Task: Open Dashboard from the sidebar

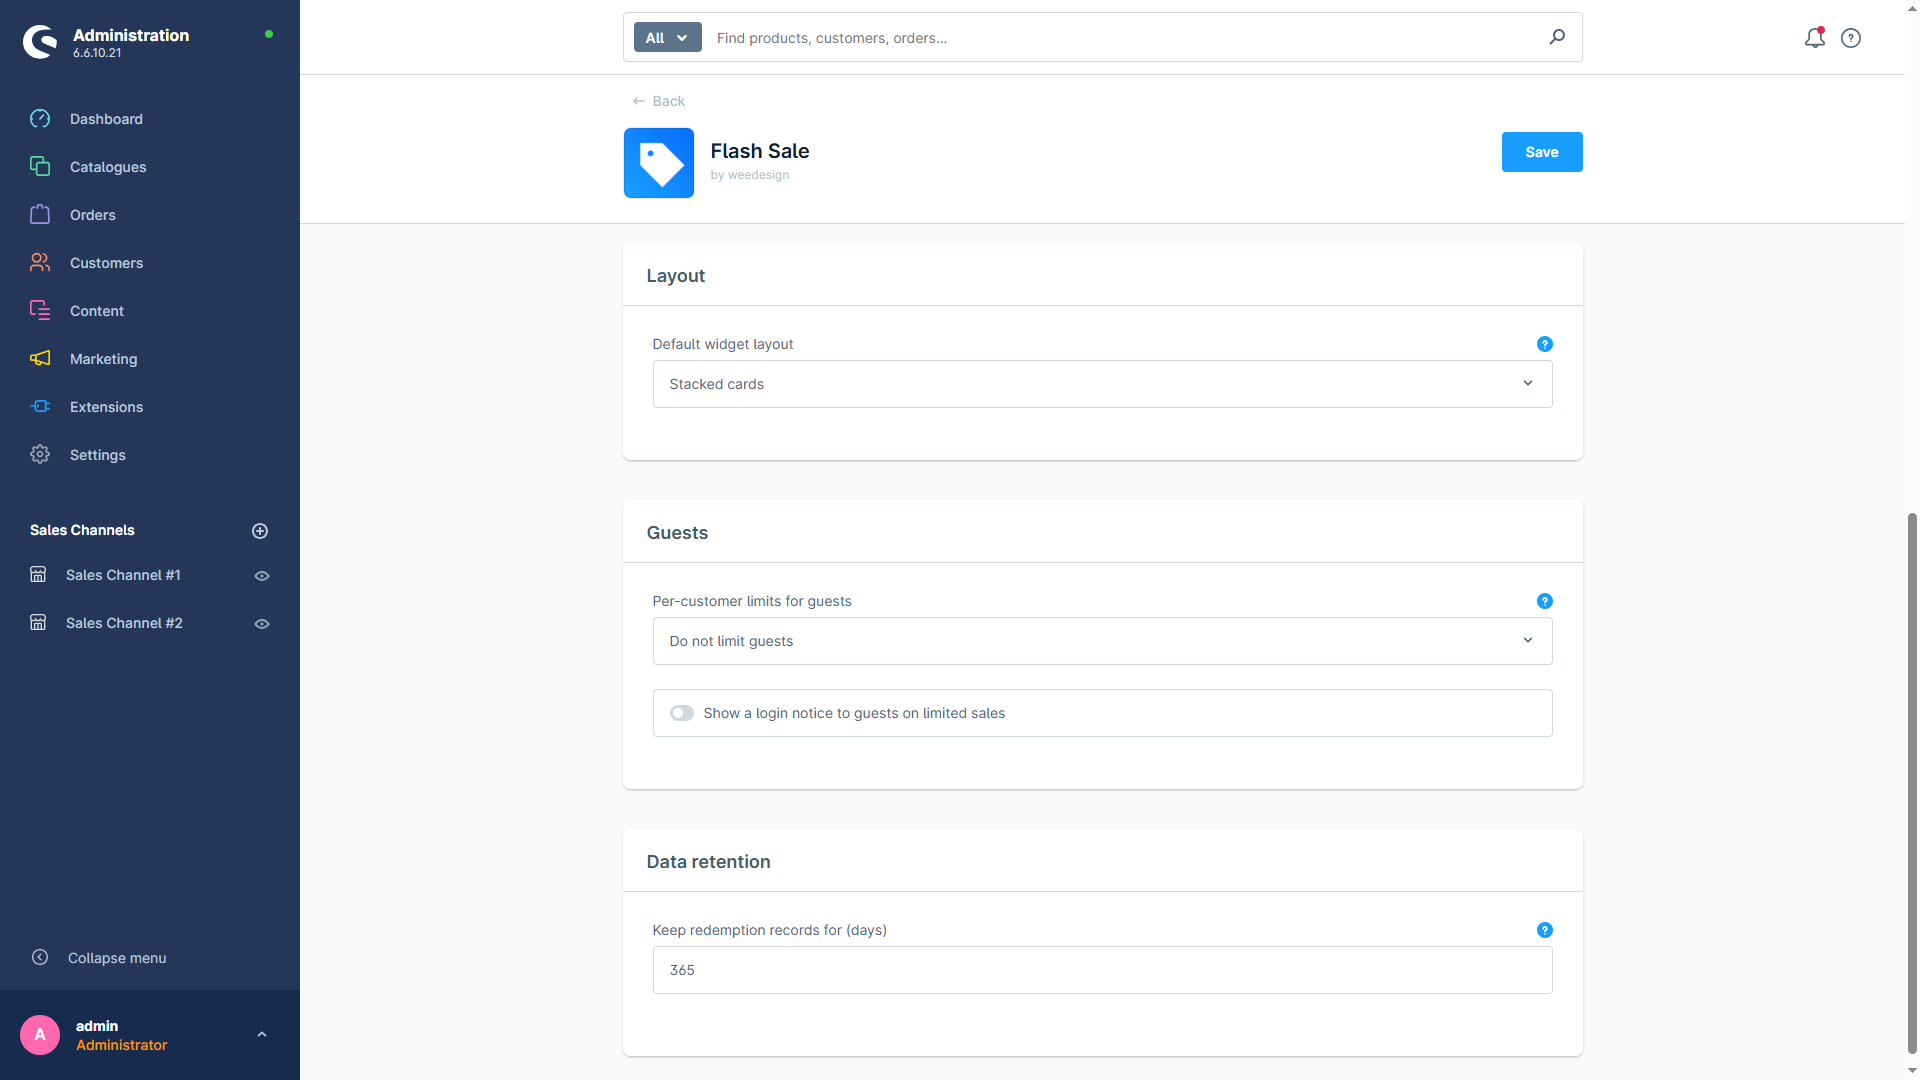Action: point(106,119)
